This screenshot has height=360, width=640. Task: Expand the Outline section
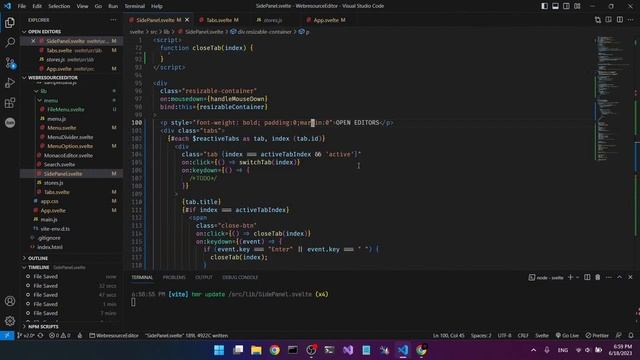click(38, 258)
